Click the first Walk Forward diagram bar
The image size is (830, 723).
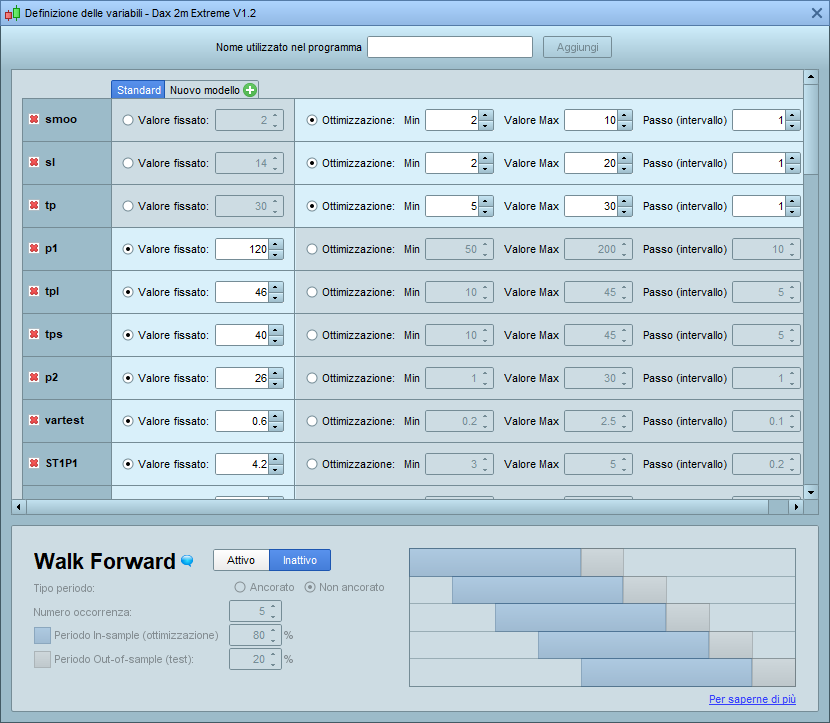point(495,562)
